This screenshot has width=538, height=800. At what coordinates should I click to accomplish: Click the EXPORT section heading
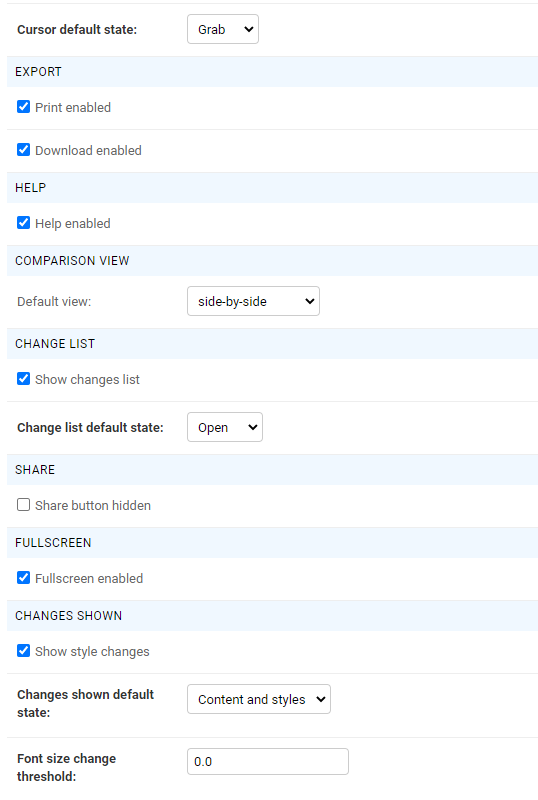[x=38, y=72]
